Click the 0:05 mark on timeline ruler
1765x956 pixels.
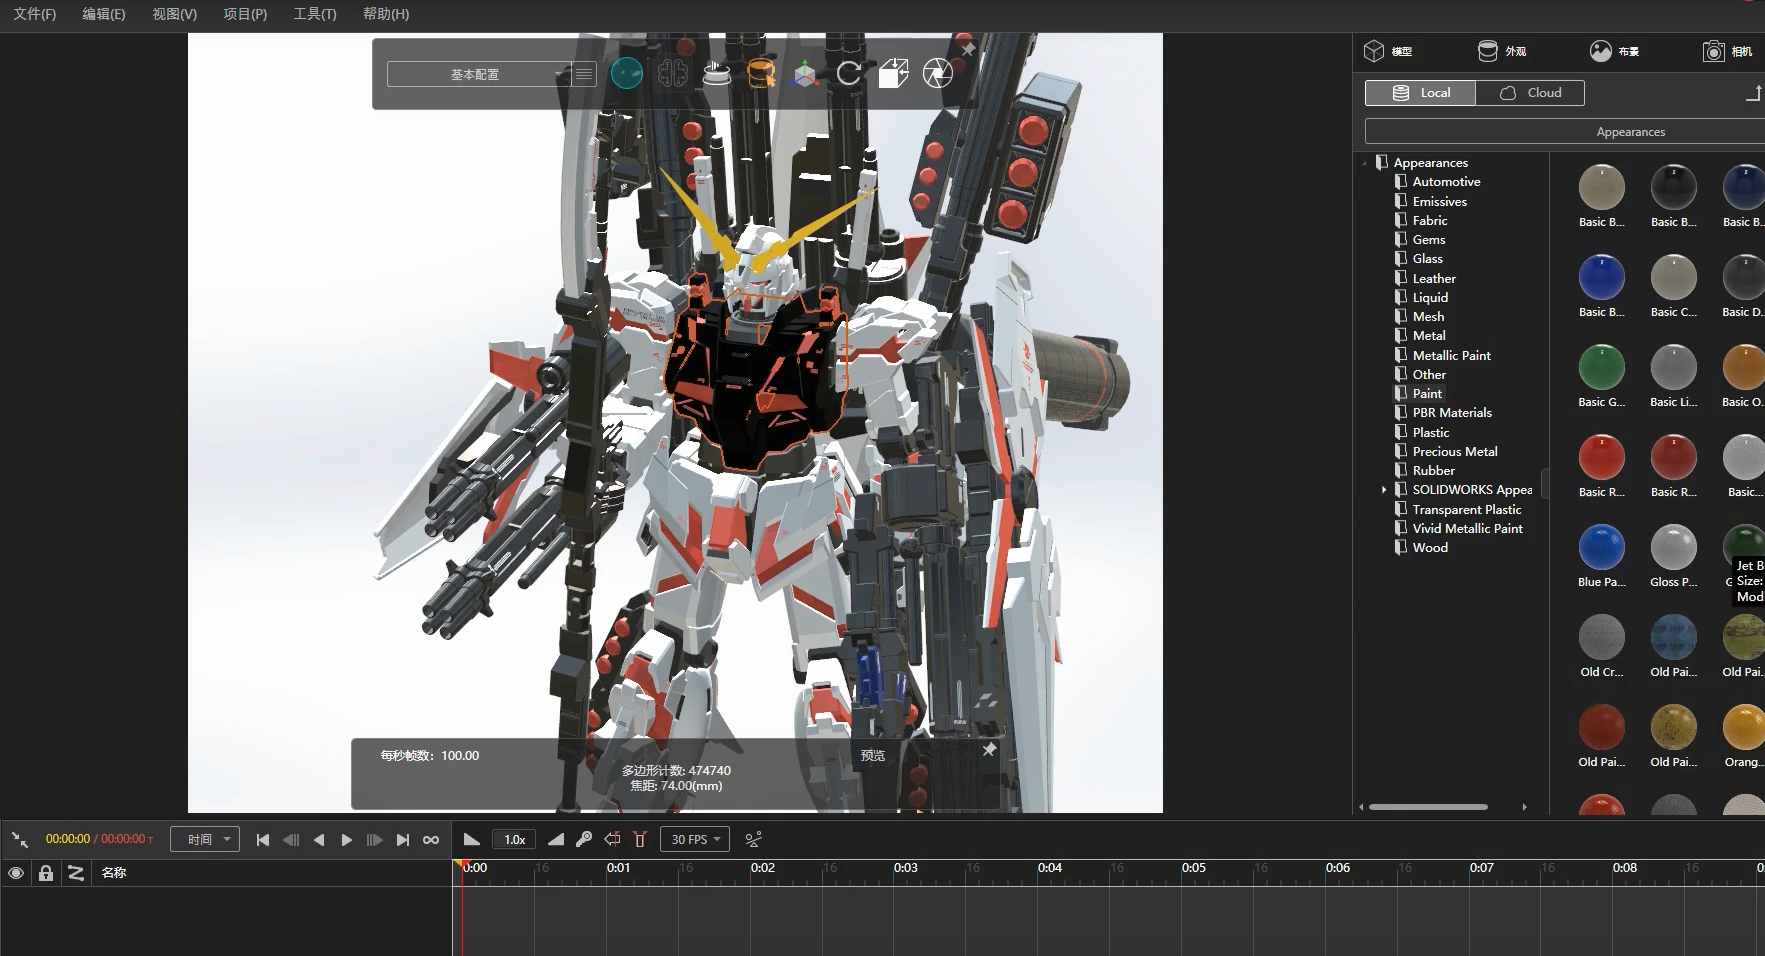pos(1194,868)
